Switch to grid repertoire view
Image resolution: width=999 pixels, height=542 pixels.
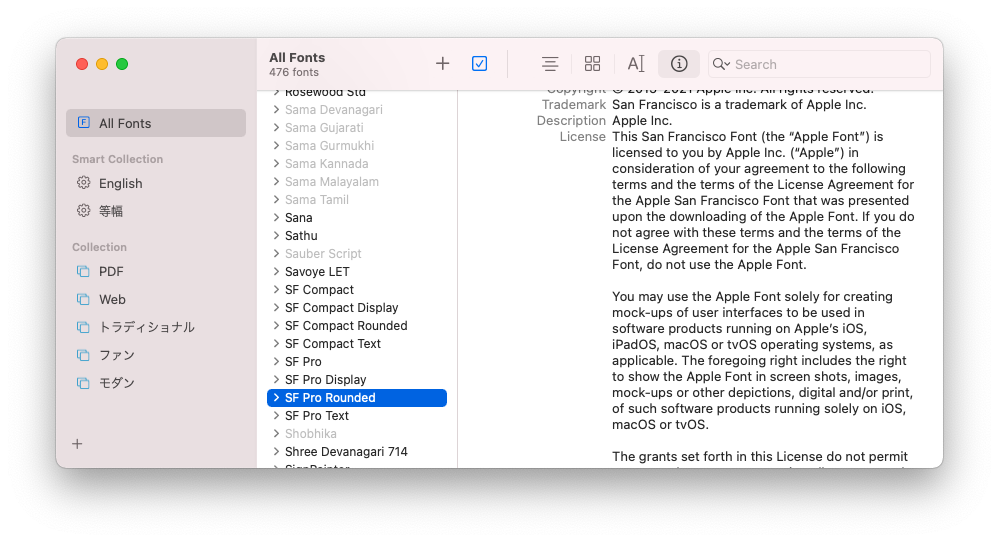pyautogui.click(x=593, y=64)
